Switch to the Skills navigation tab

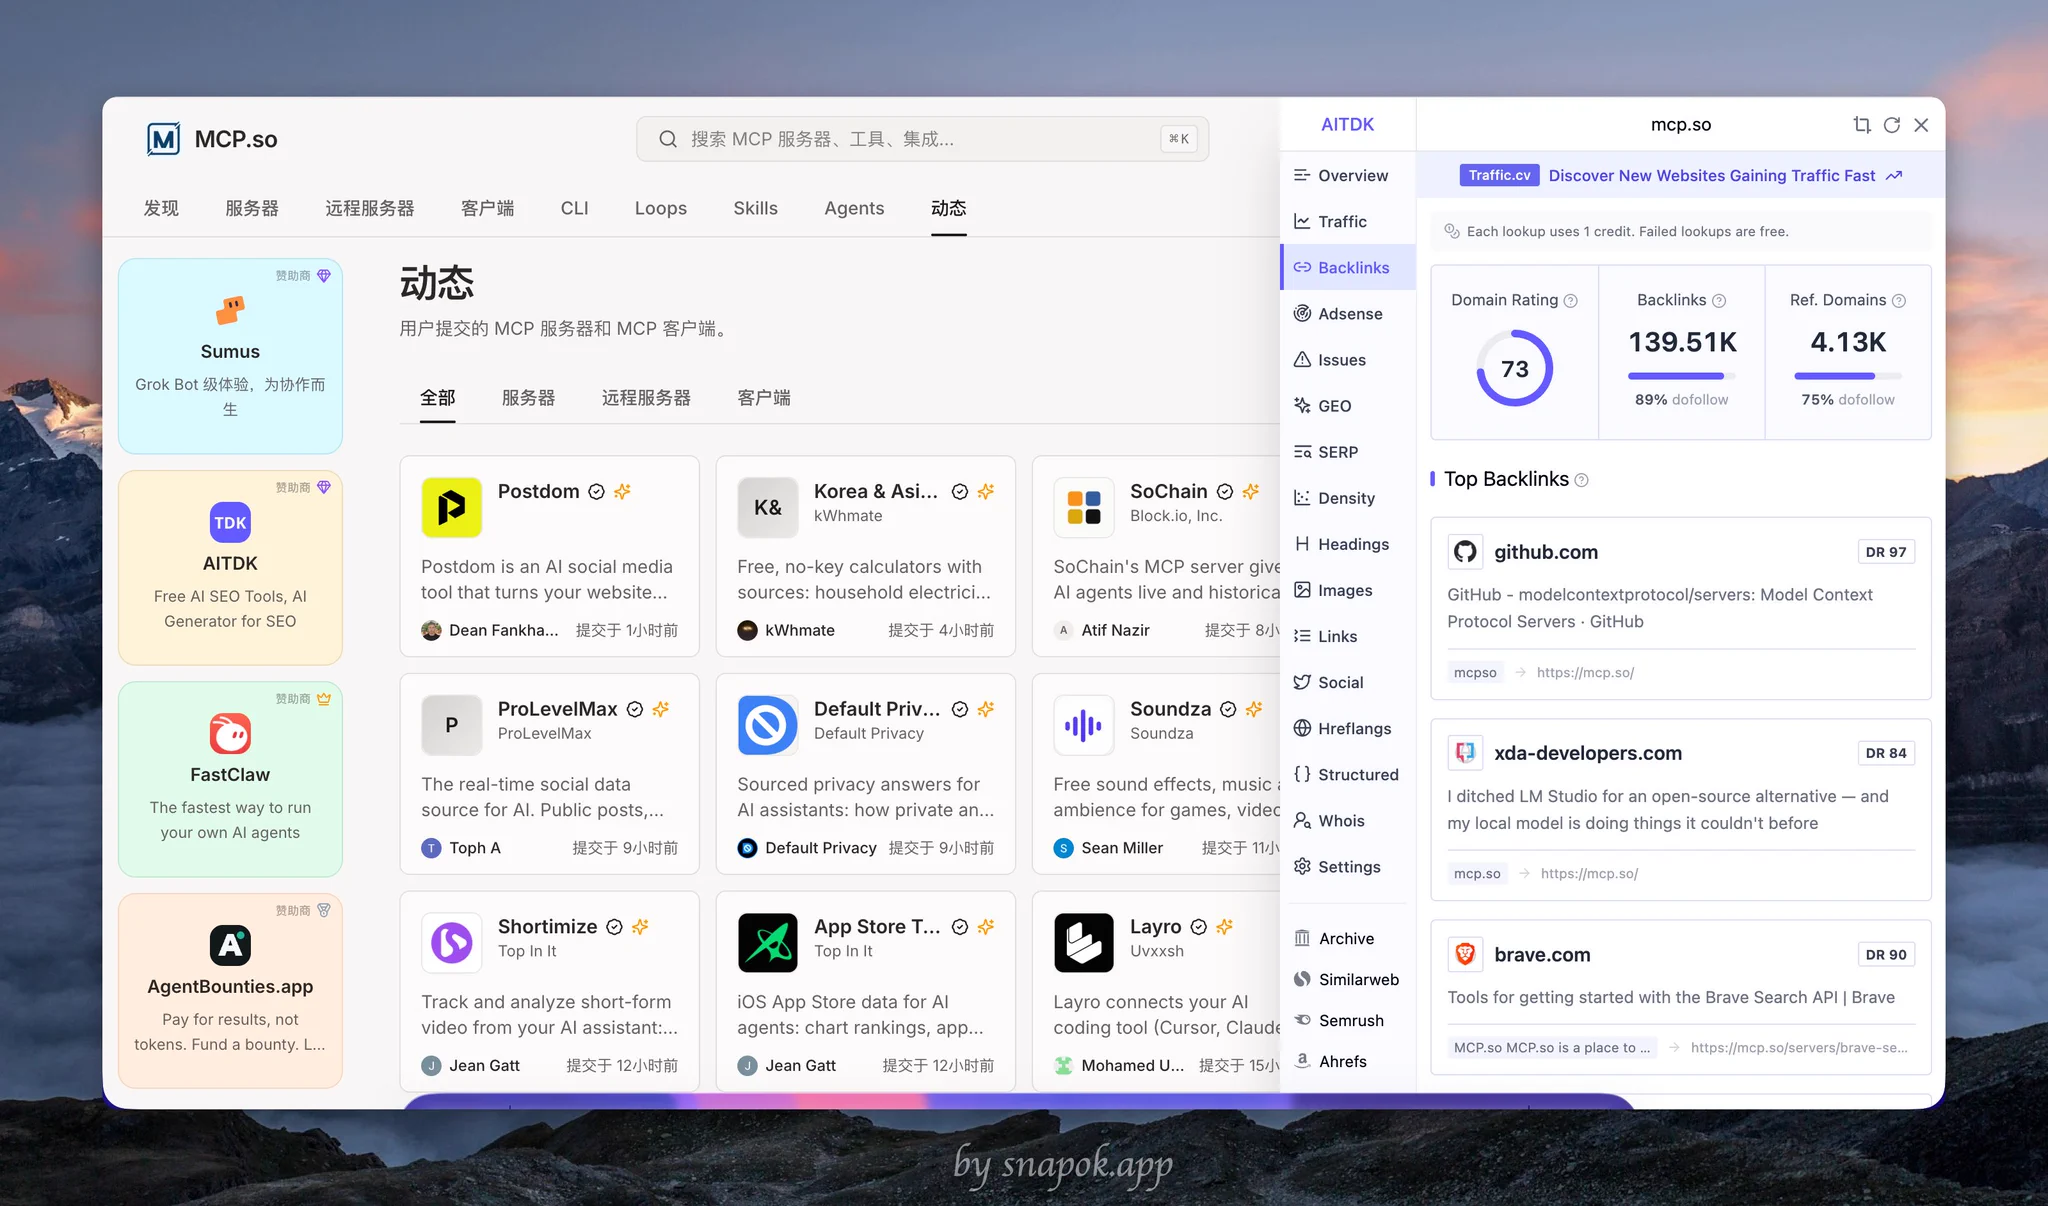755,208
